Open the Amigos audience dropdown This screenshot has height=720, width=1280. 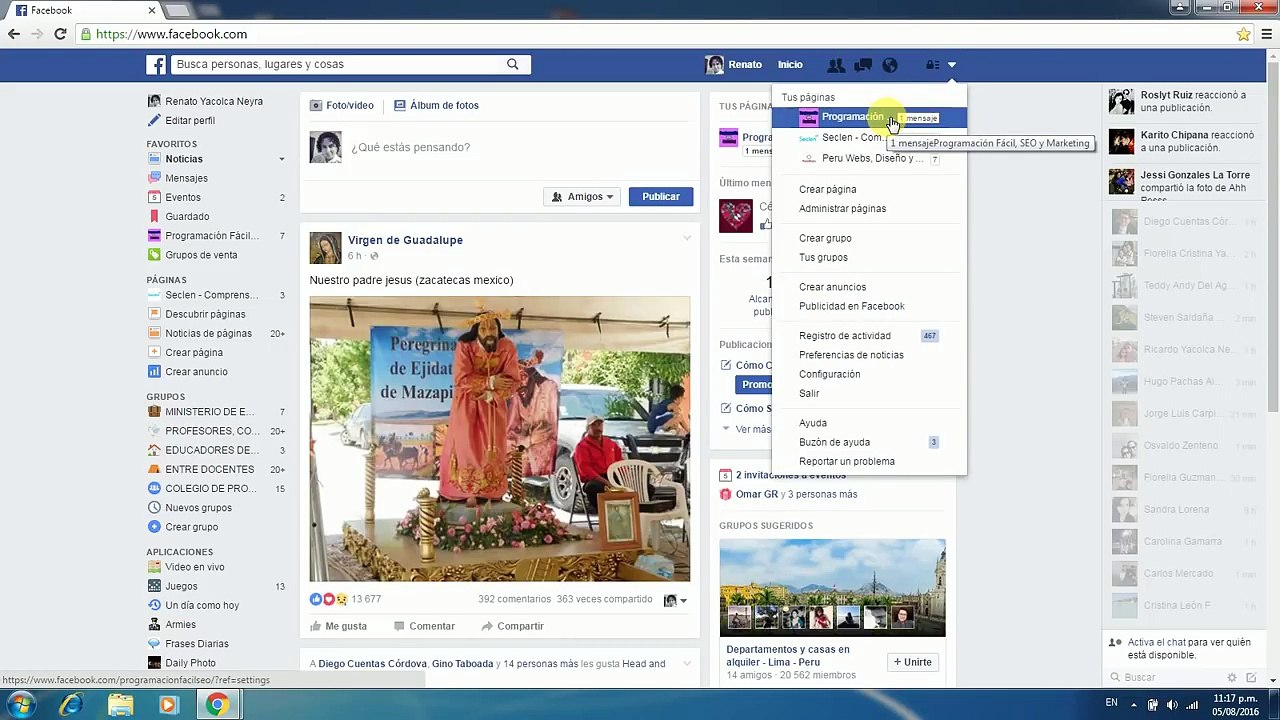583,197
